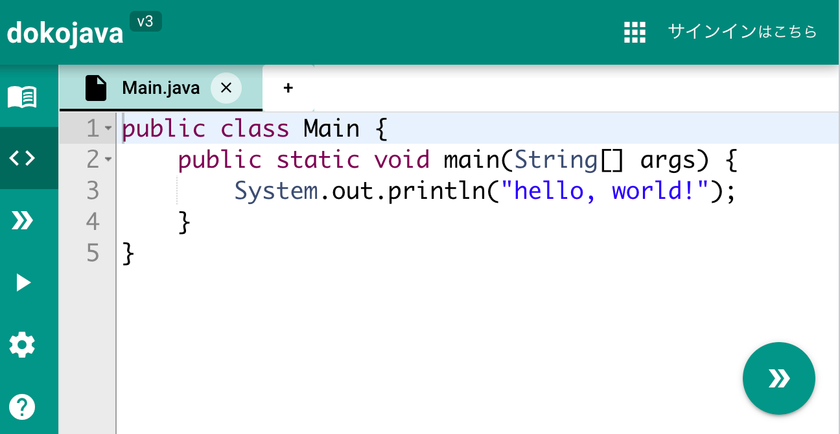Click line number 4 in the gutter

pos(92,222)
